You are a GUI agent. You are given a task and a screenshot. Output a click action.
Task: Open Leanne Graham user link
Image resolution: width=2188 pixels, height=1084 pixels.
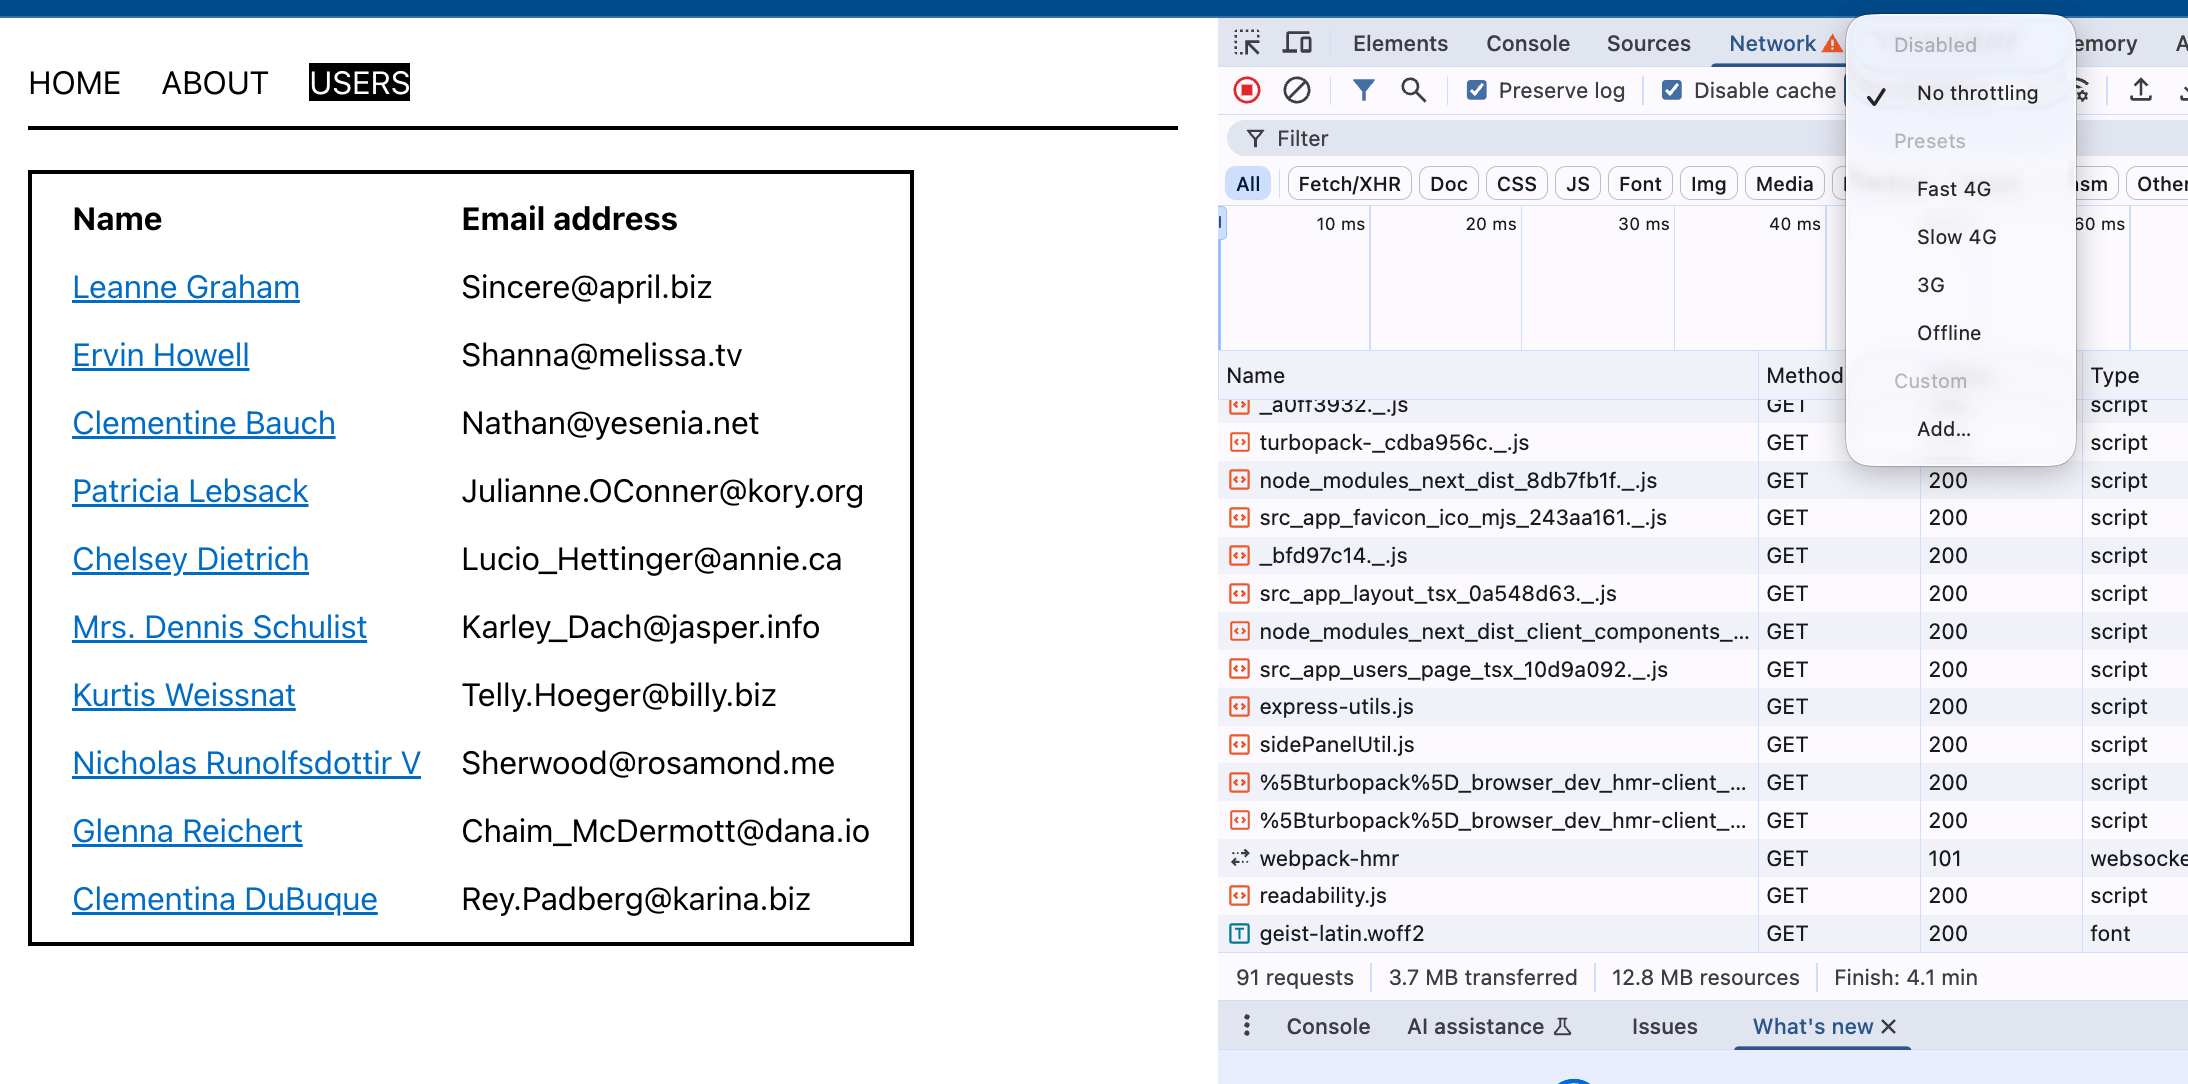pos(186,287)
